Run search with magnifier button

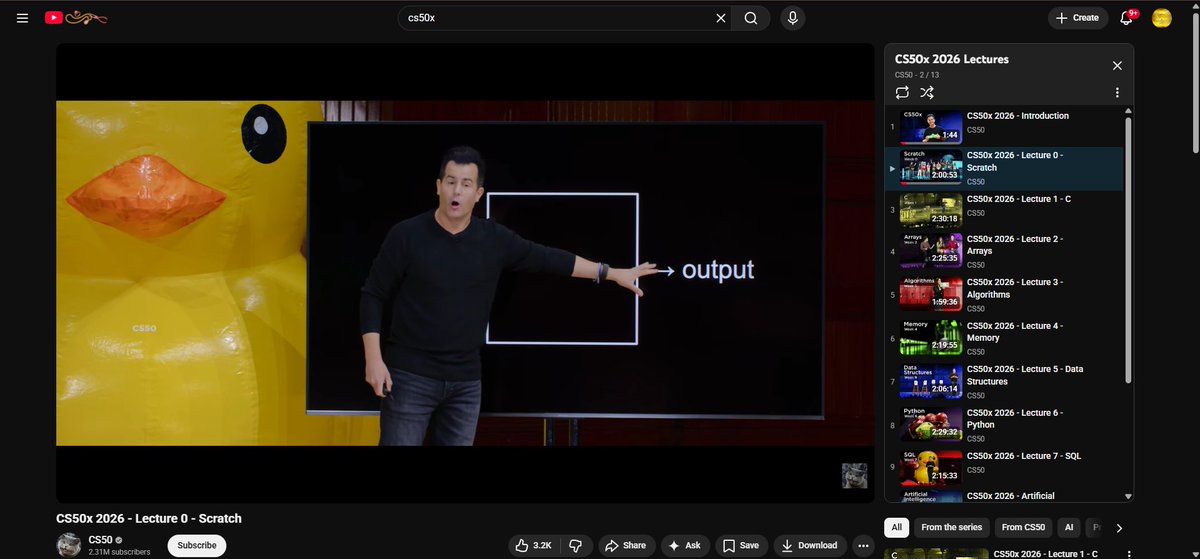pos(751,18)
